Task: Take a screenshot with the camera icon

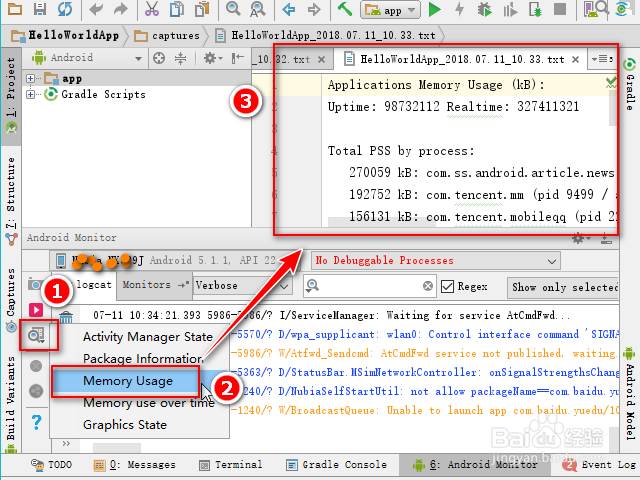Action: [x=36, y=284]
